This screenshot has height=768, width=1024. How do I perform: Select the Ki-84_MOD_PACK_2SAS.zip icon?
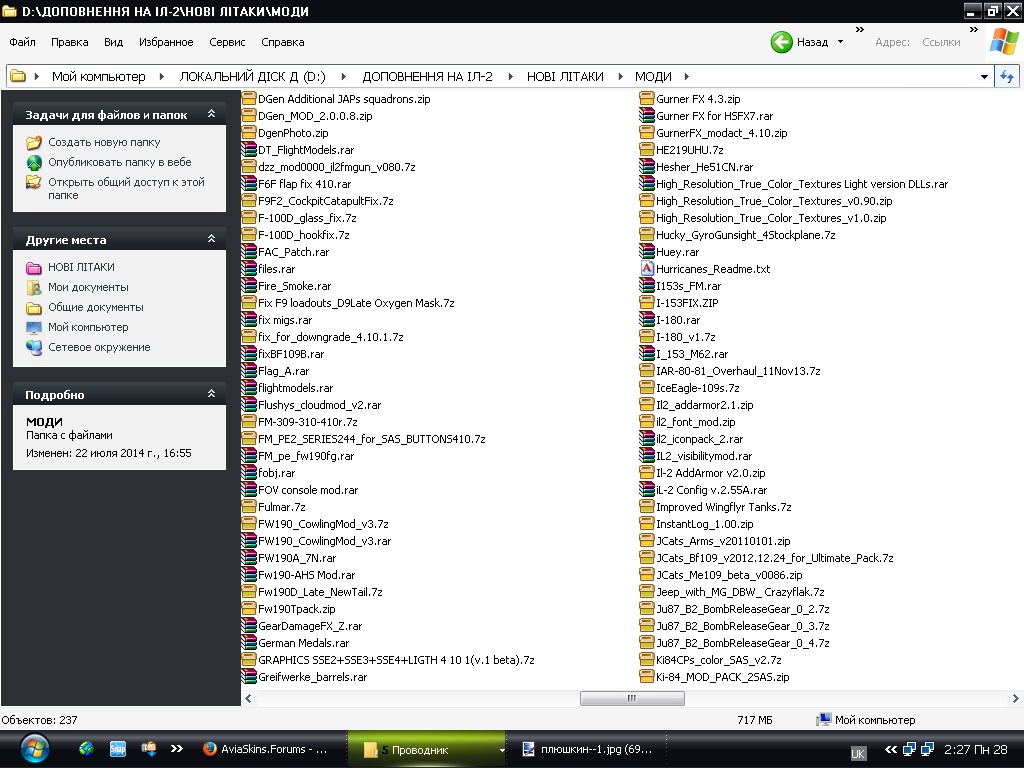pos(647,677)
